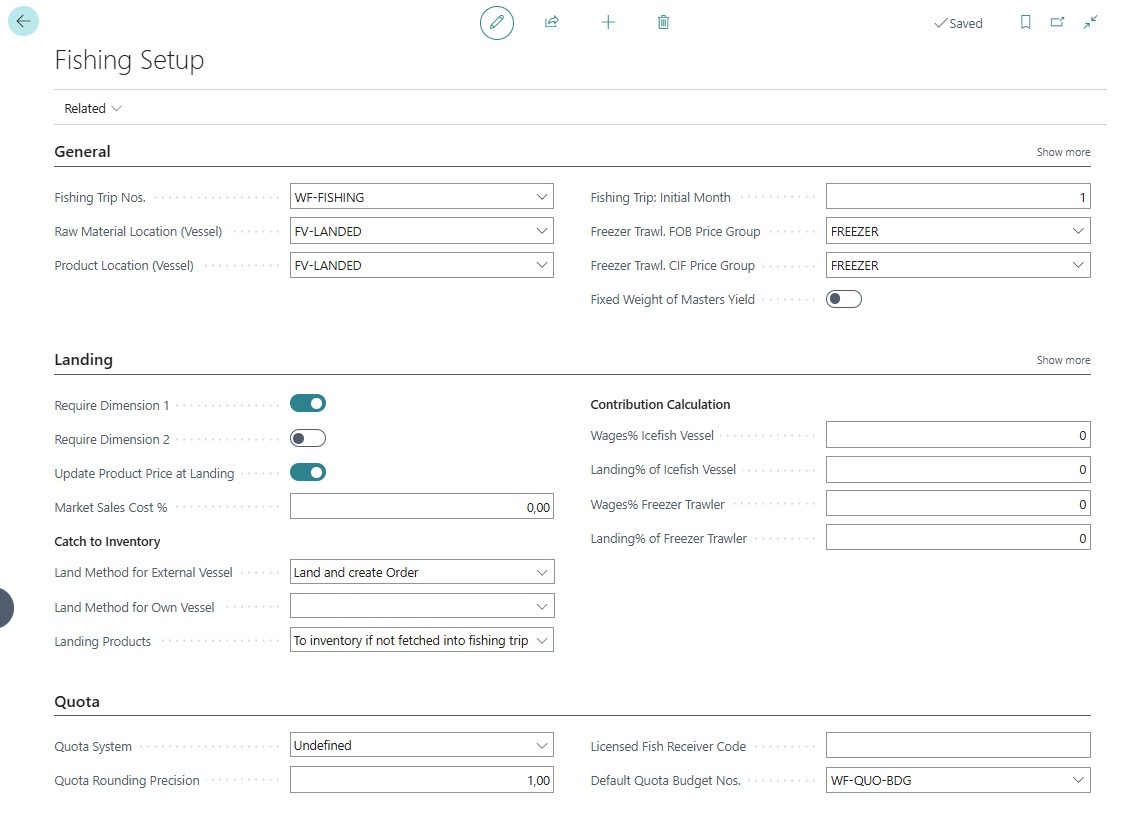1123x814 pixels.
Task: Open the share icon
Action: 551,22
